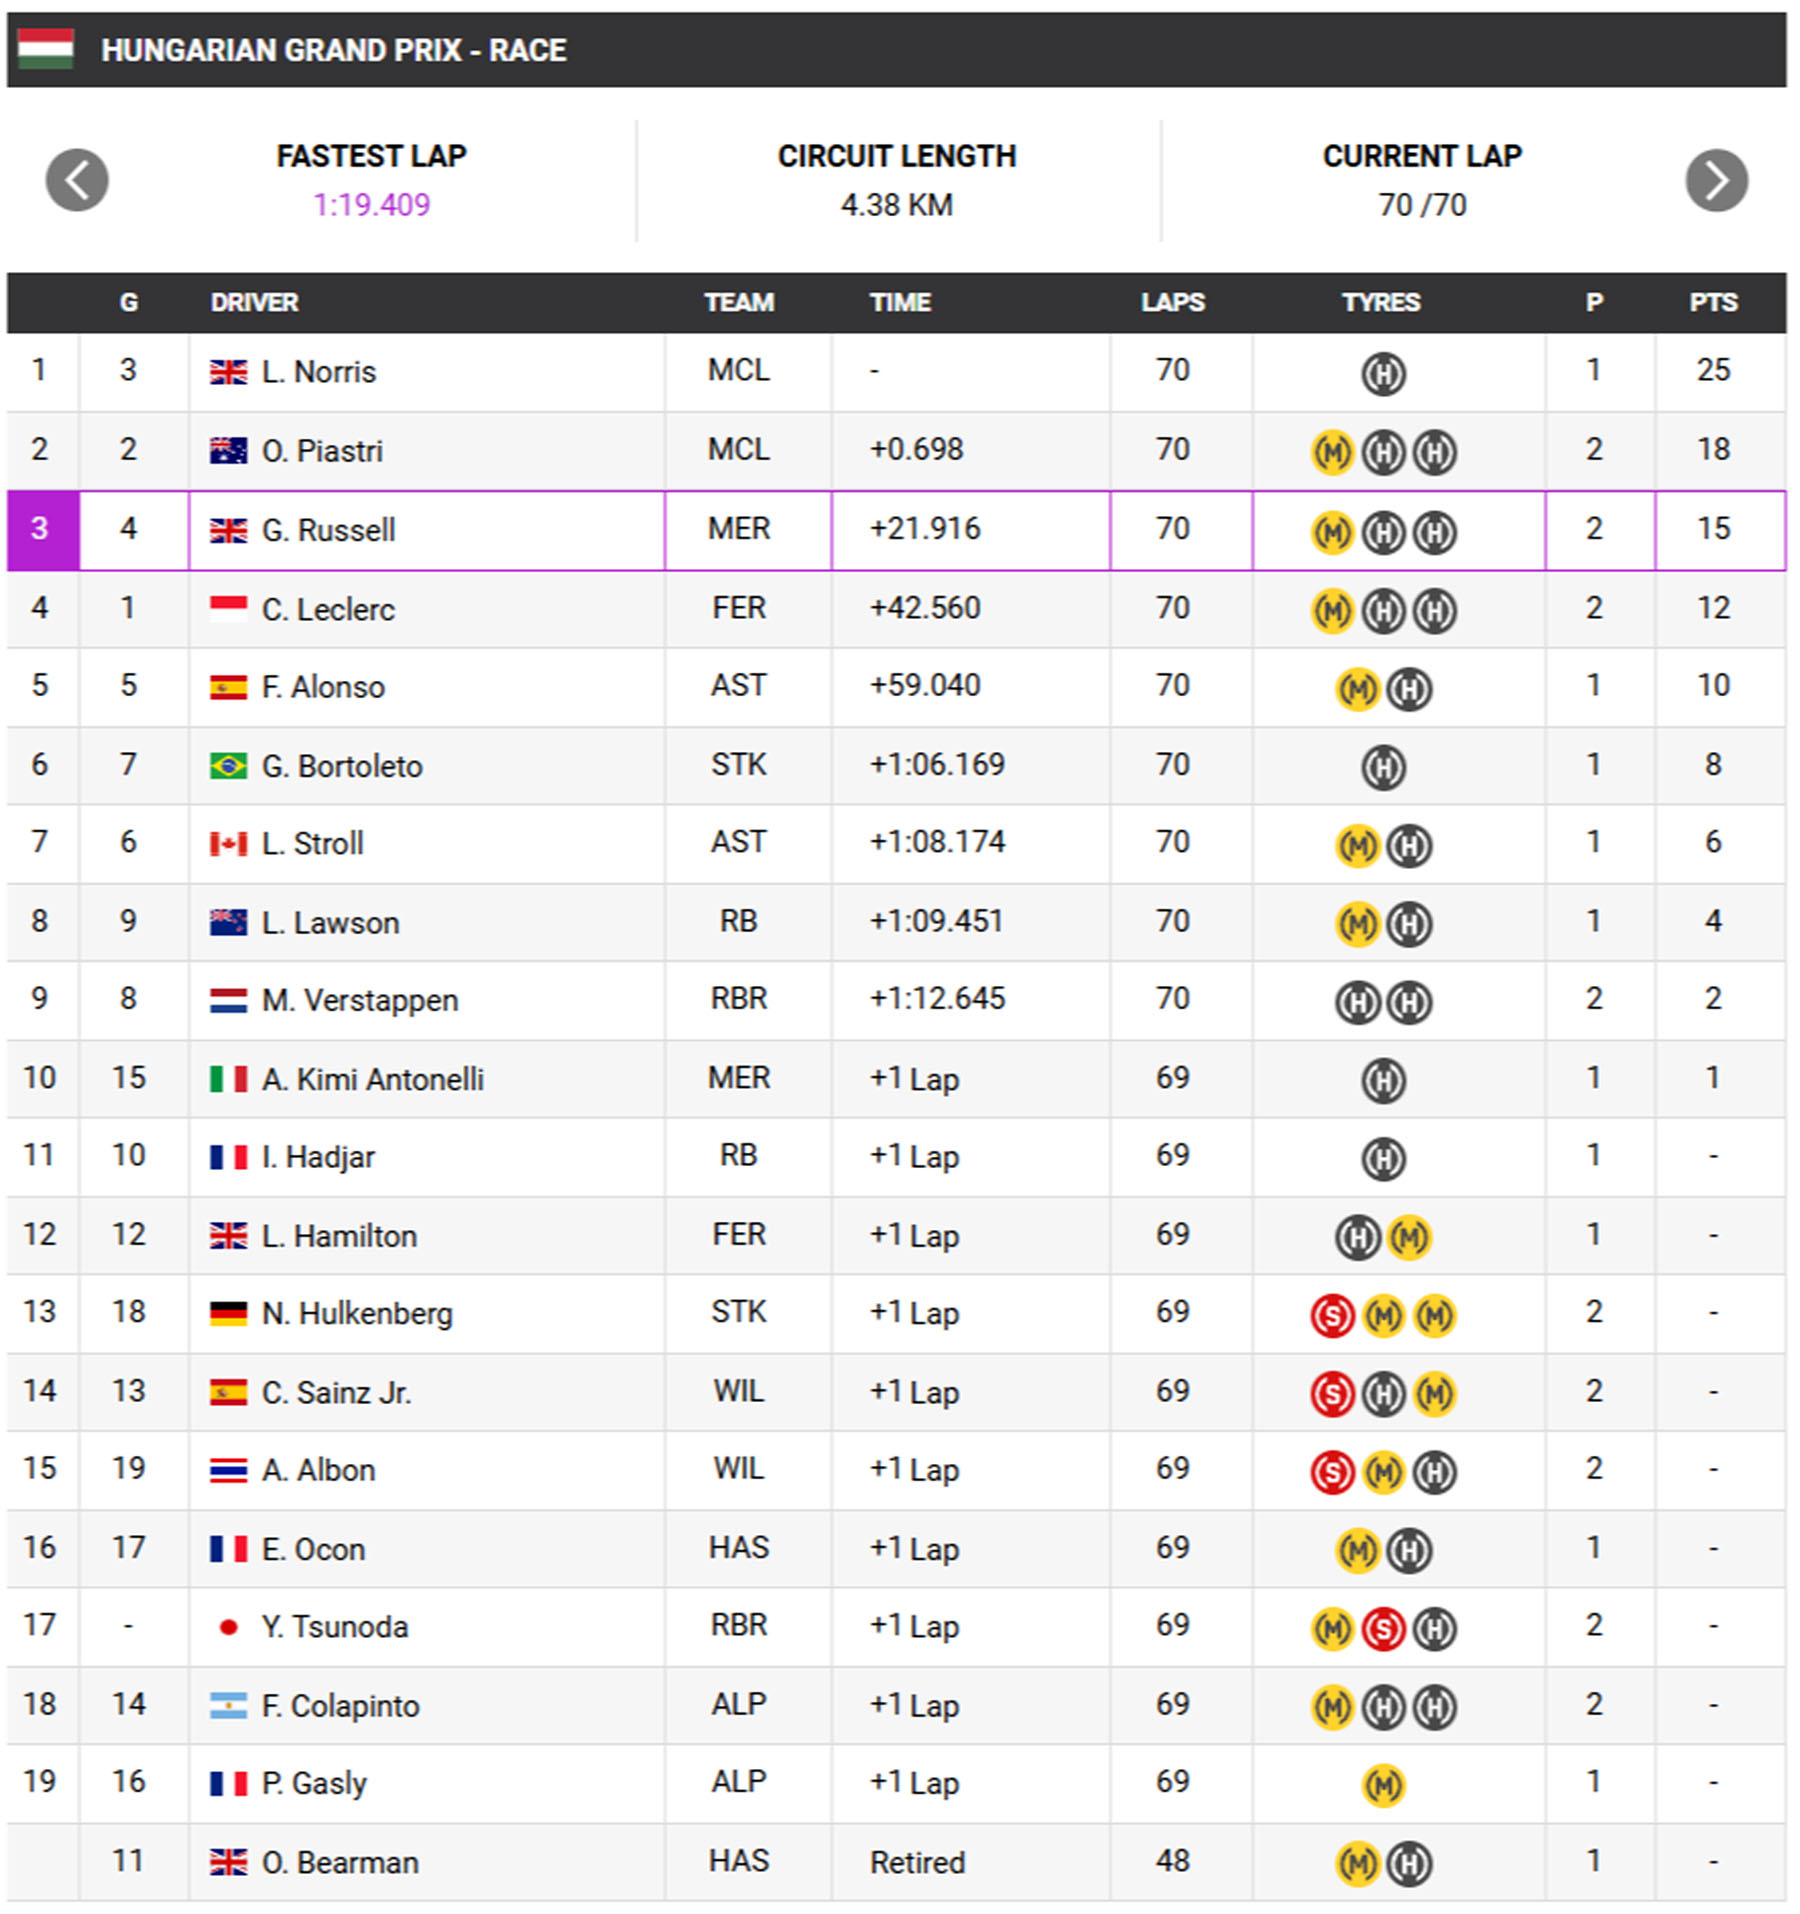Click driver name L. Norris

pyautogui.click(x=318, y=372)
